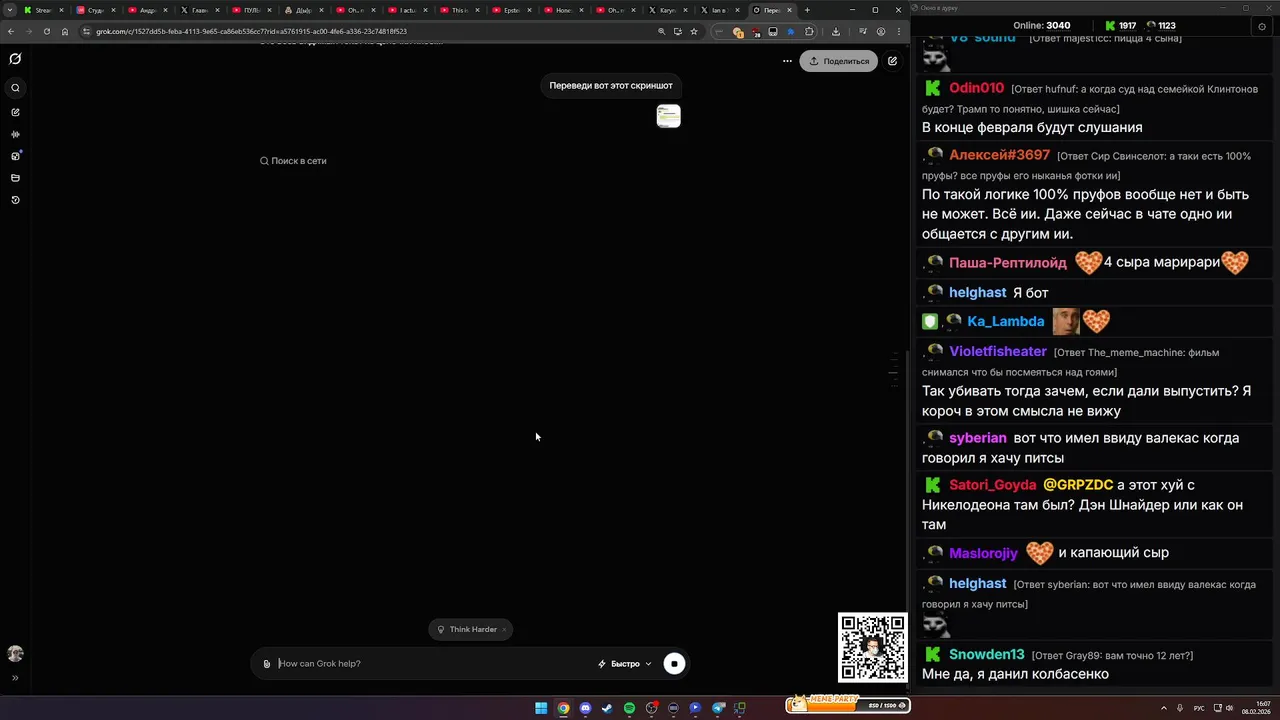This screenshot has height=720, width=1280.
Task: Open the browser downloads icon
Action: (x=836, y=31)
